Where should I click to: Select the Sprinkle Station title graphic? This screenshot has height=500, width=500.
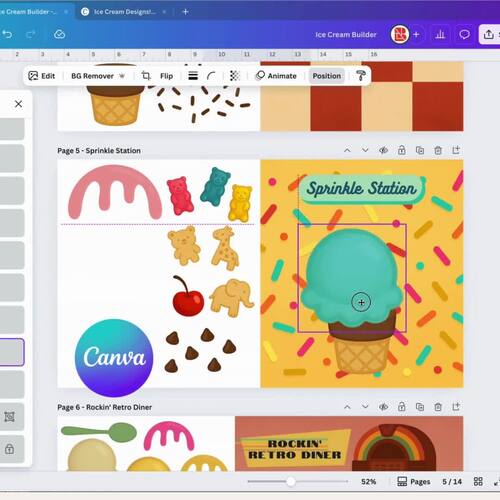click(x=362, y=189)
